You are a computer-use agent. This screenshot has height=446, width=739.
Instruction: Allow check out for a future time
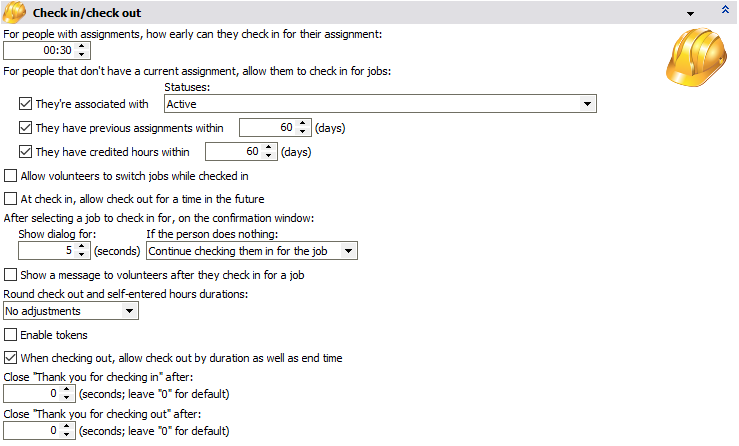pos(11,199)
